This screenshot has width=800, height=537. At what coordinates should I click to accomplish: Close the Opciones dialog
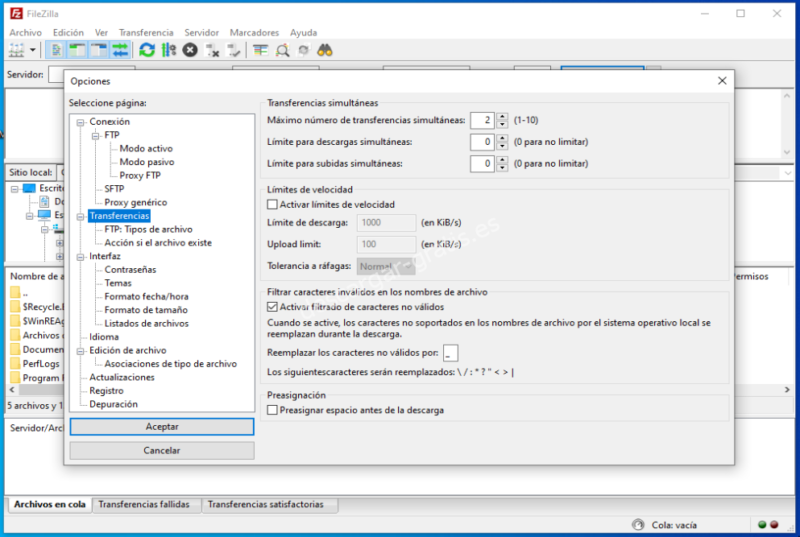point(722,81)
